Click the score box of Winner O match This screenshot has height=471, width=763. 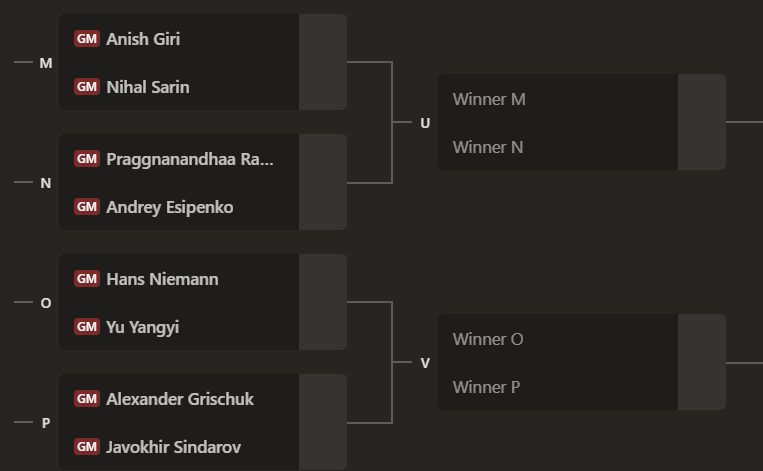[x=701, y=362]
